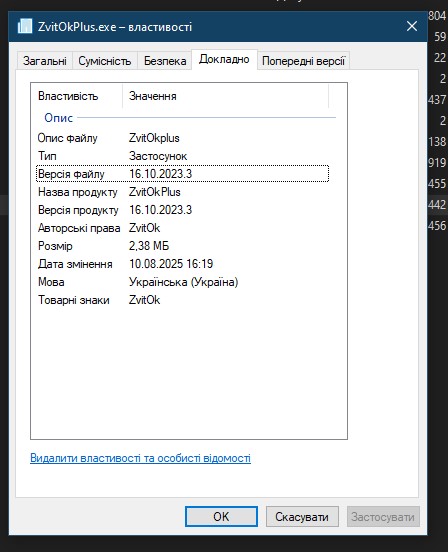448x552 pixels.
Task: Select the Назва продукту row
Action: pos(182,192)
